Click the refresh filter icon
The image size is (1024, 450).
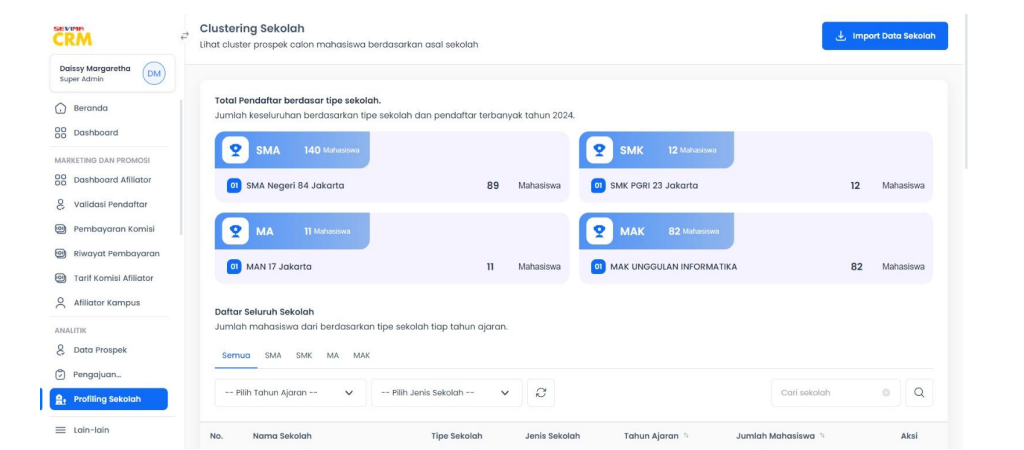(540, 393)
